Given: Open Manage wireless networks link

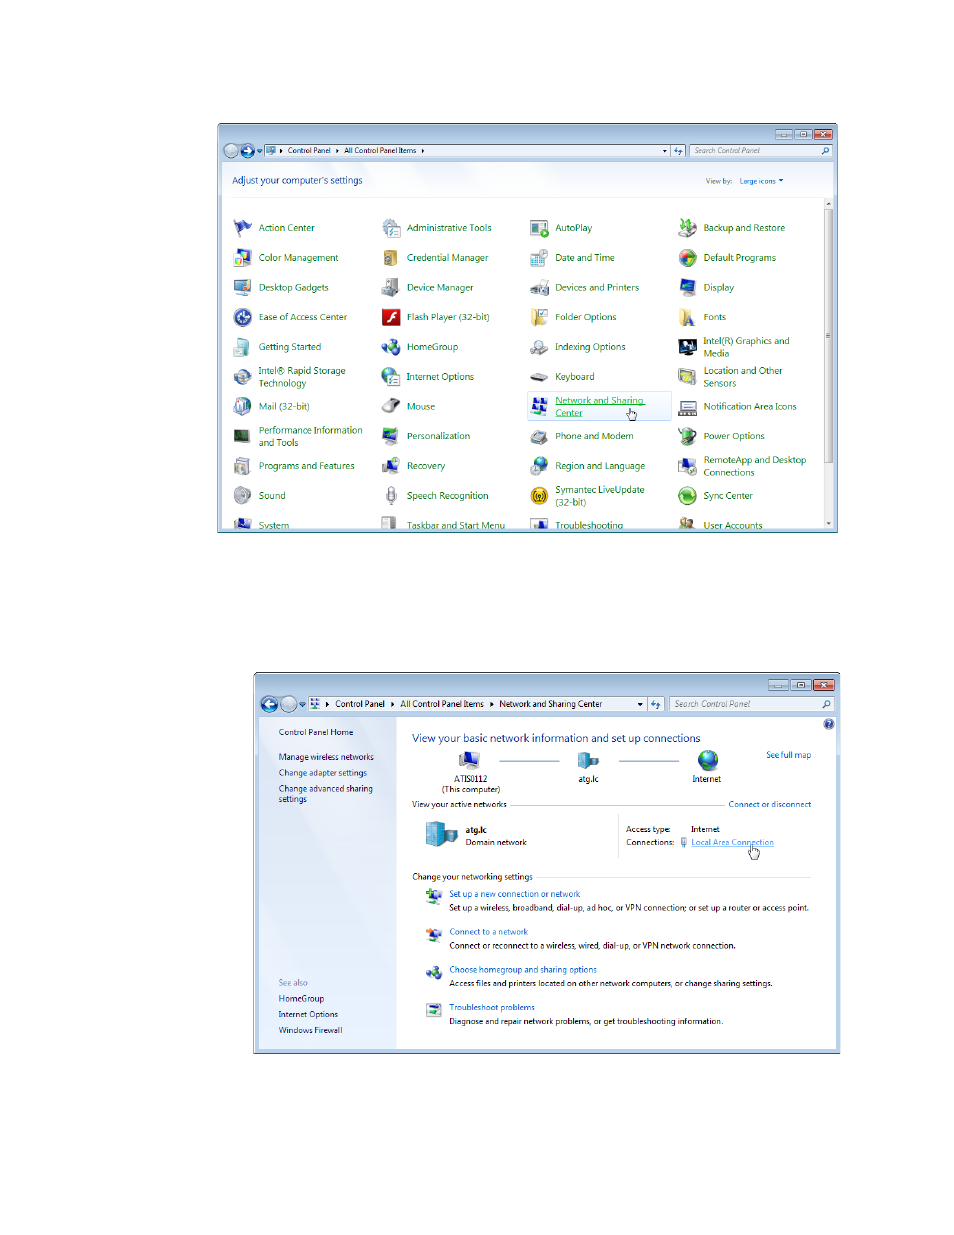Looking at the screenshot, I should 326,757.
